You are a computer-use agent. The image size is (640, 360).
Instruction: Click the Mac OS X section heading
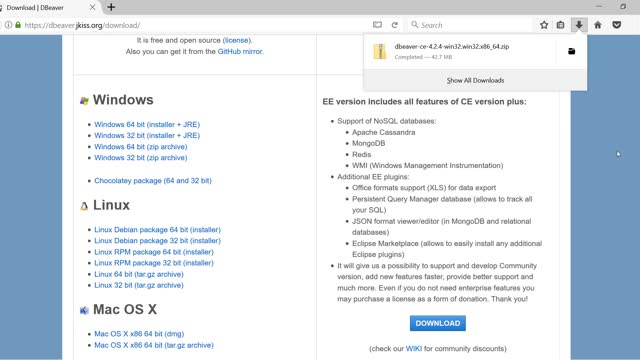pyautogui.click(x=124, y=309)
